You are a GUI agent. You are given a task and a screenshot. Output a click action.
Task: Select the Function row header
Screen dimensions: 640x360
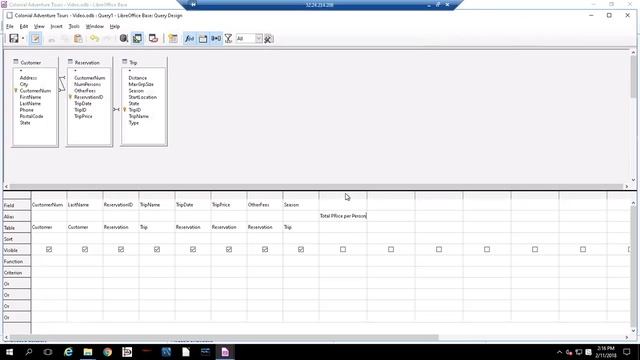(17, 261)
